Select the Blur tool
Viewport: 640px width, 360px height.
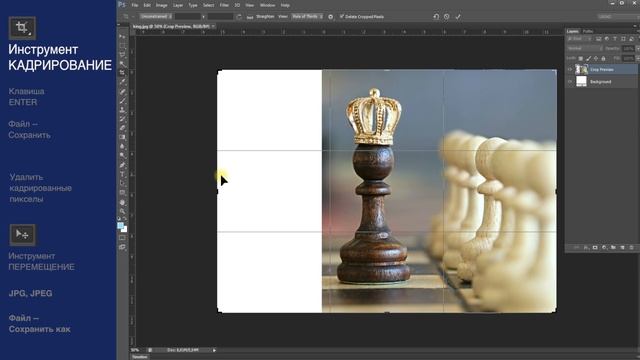click(122, 147)
